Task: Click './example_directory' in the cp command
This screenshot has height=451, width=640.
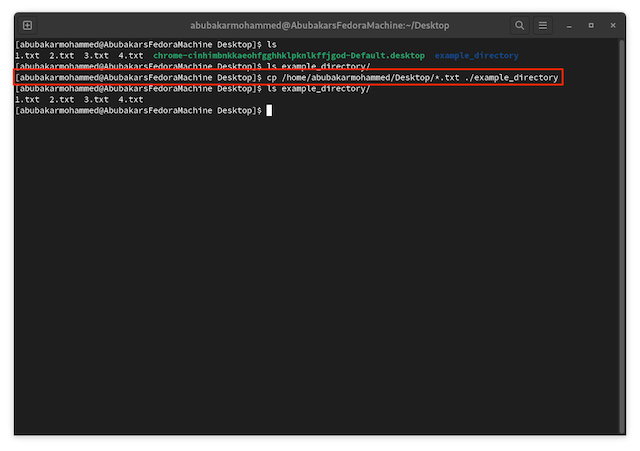Action: pos(511,78)
